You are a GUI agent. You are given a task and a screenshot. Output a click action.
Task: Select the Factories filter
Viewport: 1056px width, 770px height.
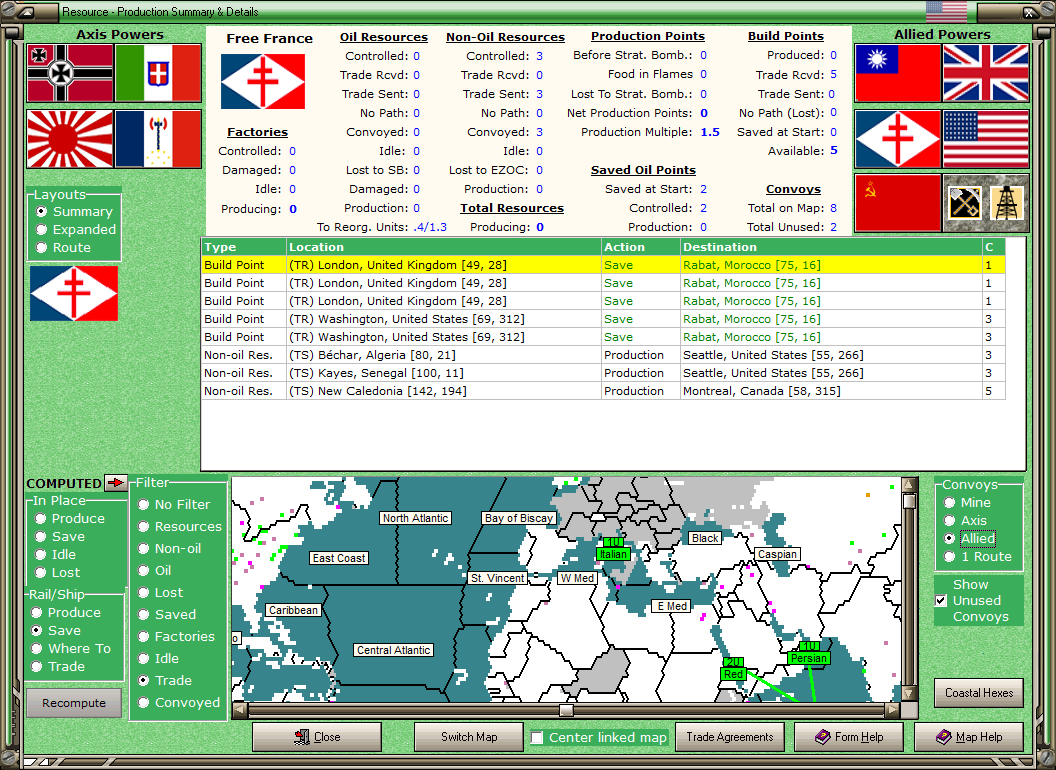176,637
